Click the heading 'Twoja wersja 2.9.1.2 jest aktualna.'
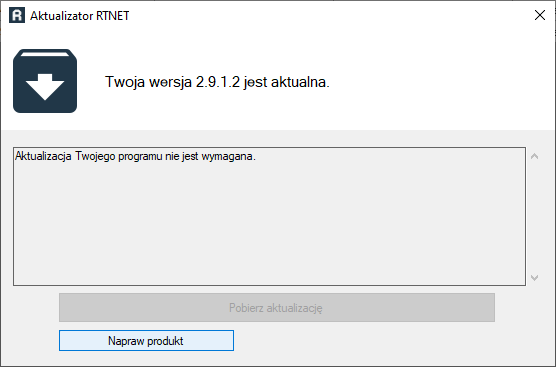The image size is (556, 367). [217, 82]
